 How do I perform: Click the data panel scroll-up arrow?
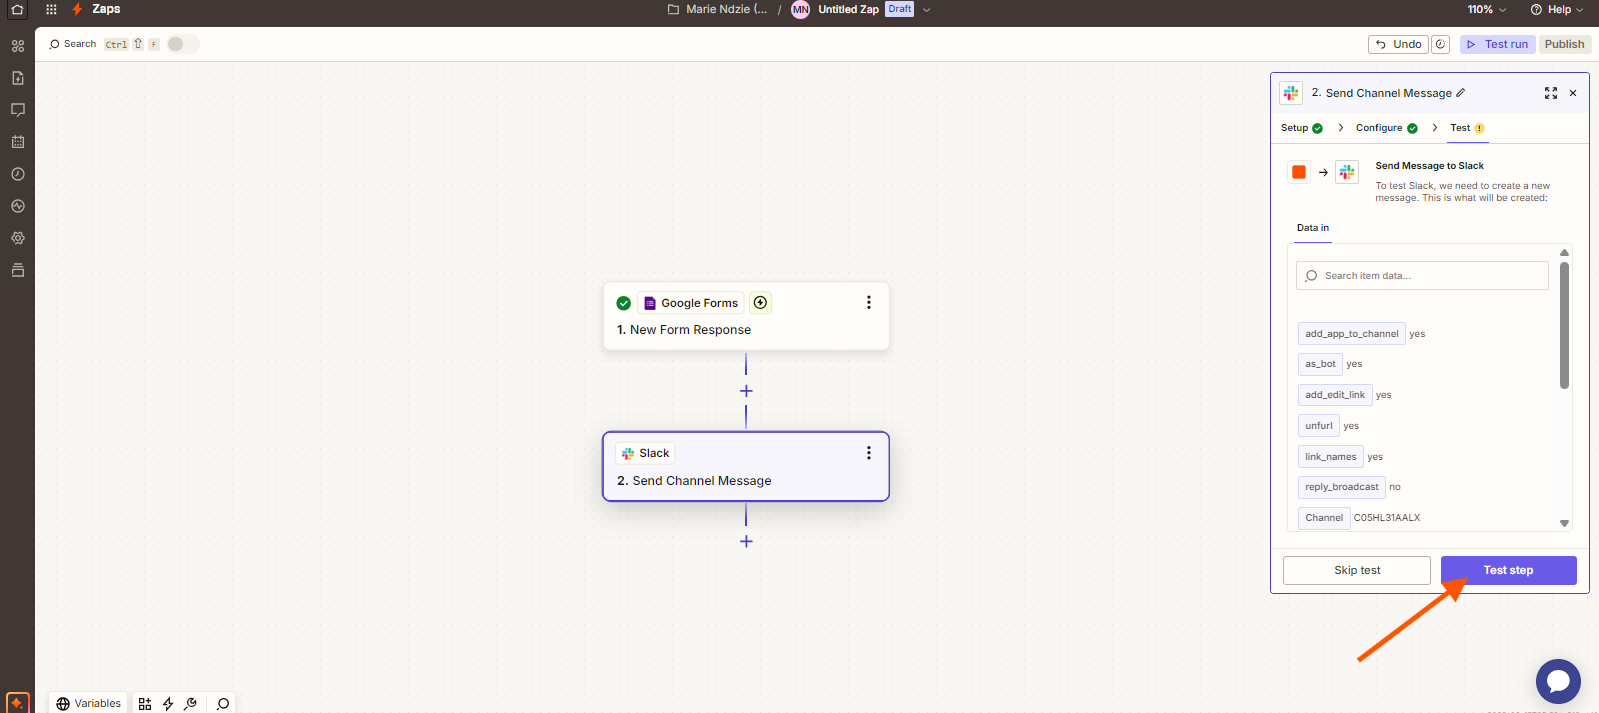(1564, 252)
